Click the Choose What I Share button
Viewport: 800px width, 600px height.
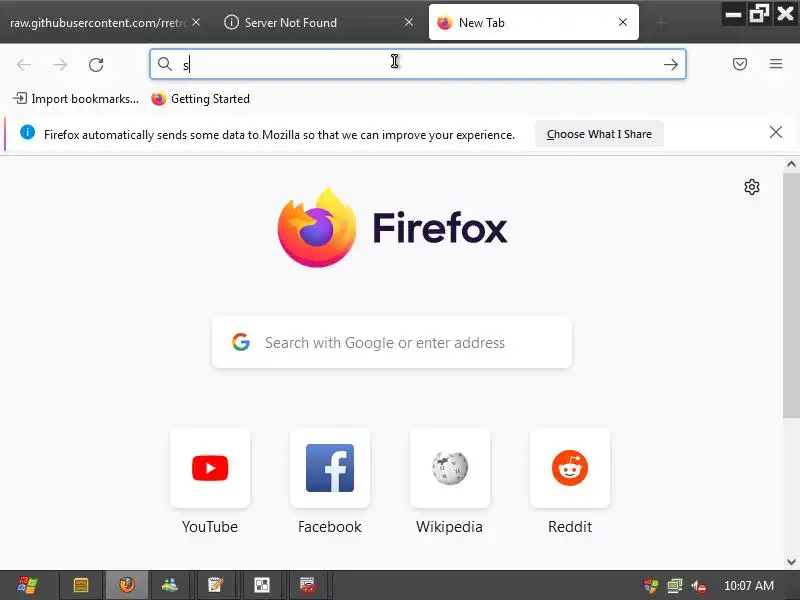[x=599, y=134]
